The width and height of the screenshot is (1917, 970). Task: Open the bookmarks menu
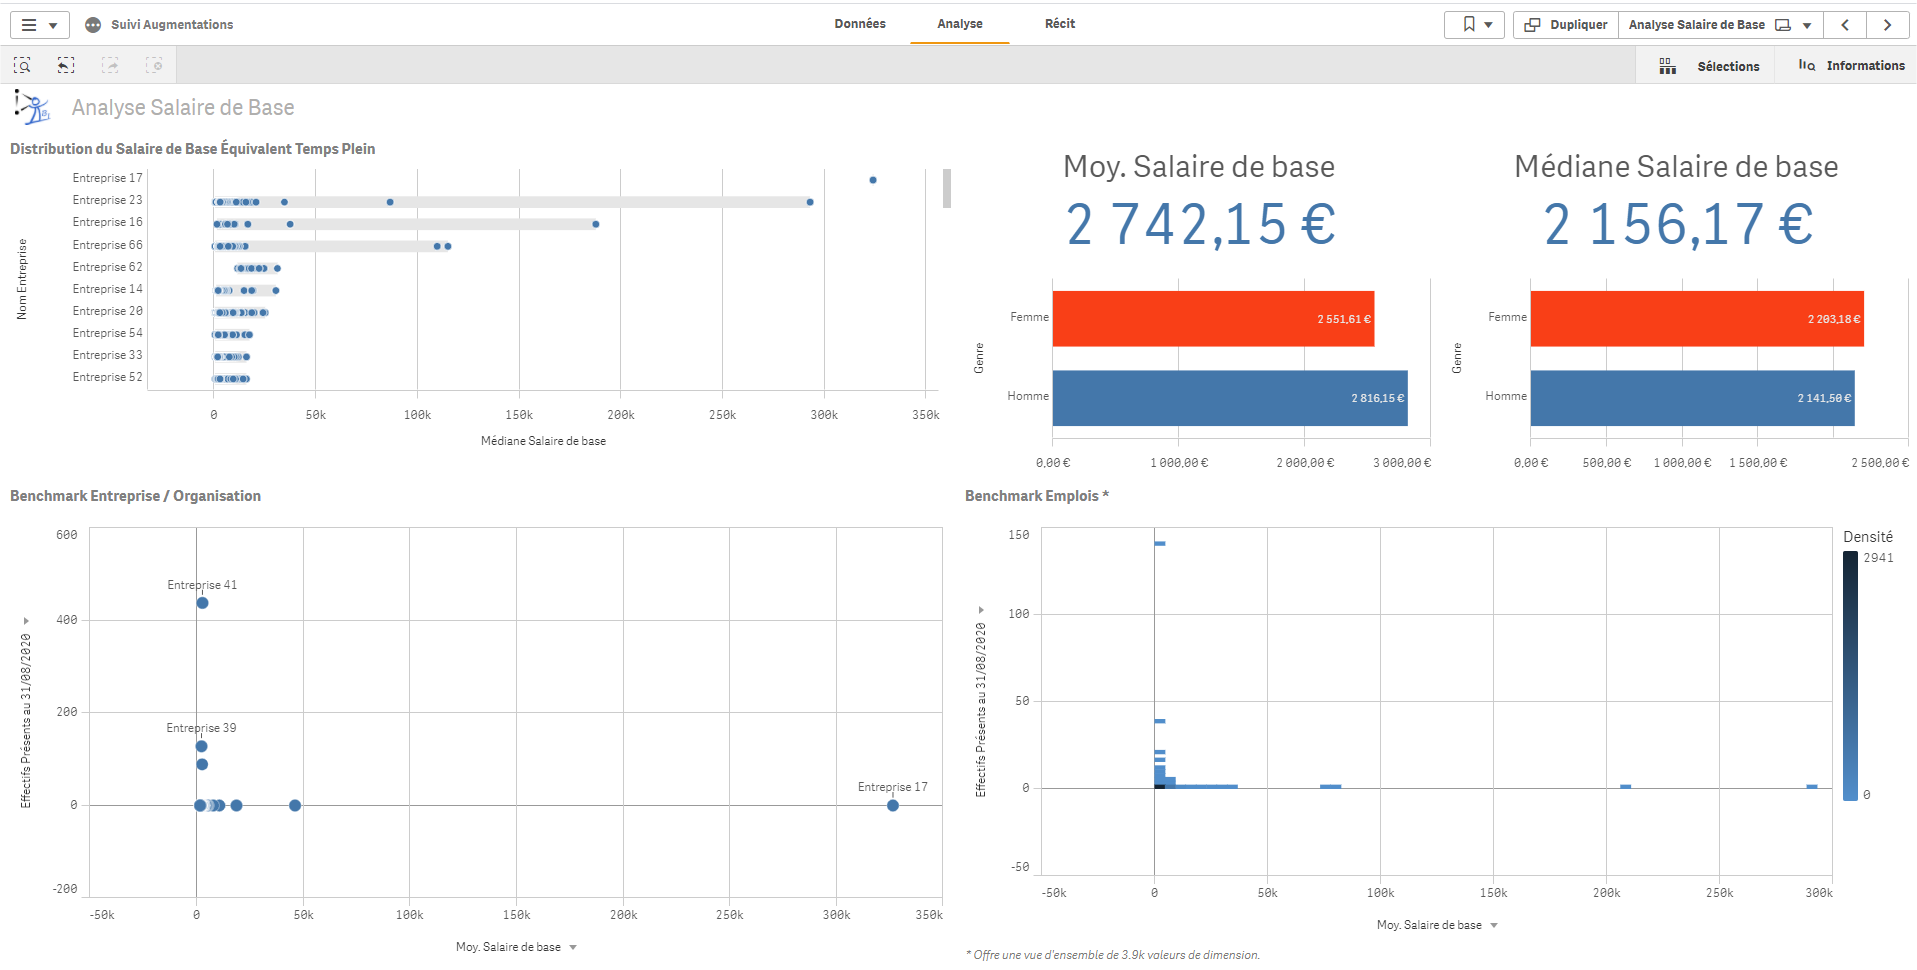click(1474, 25)
